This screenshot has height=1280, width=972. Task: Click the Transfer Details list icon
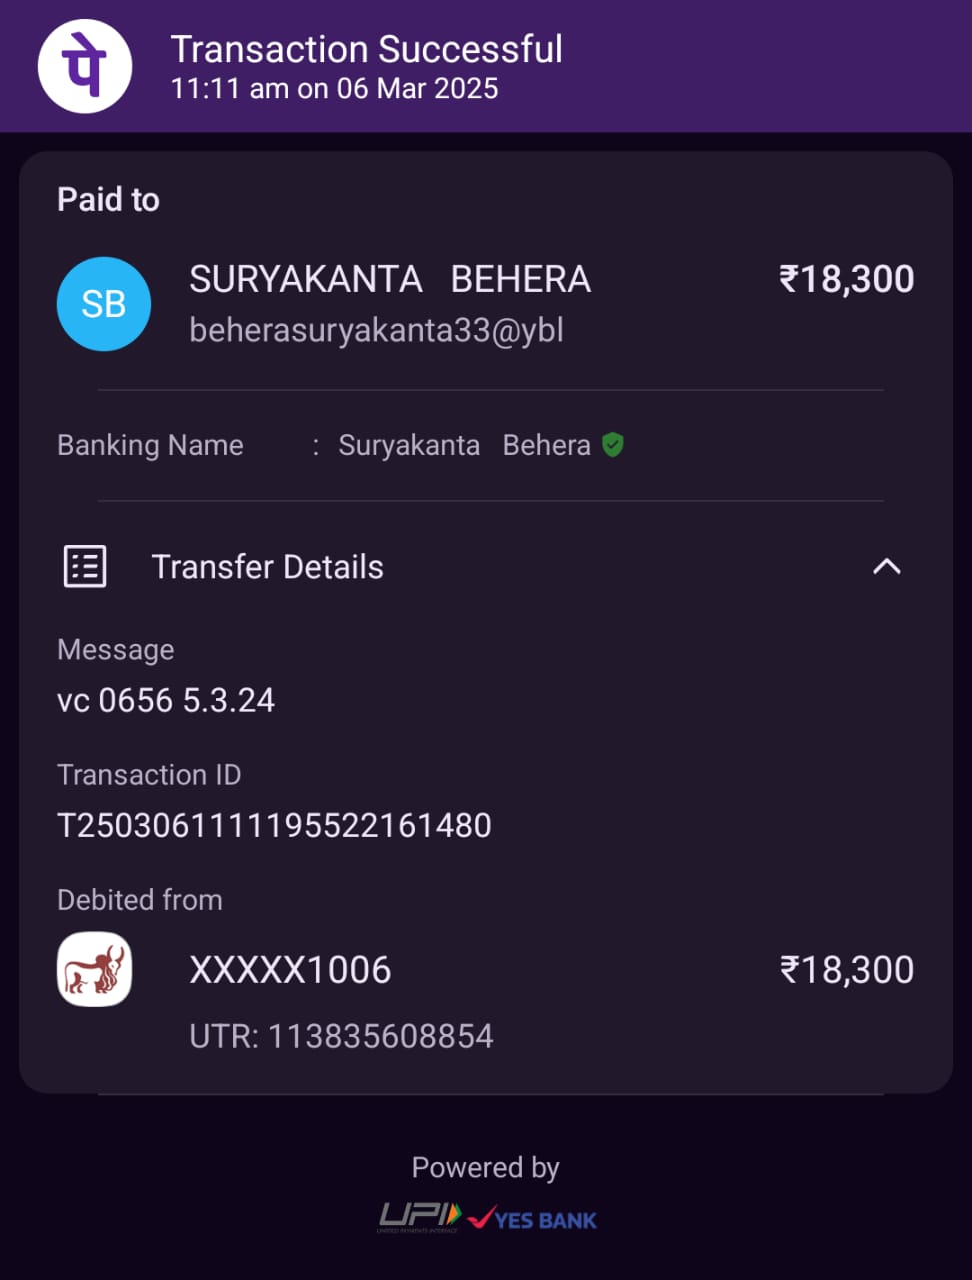coord(85,567)
